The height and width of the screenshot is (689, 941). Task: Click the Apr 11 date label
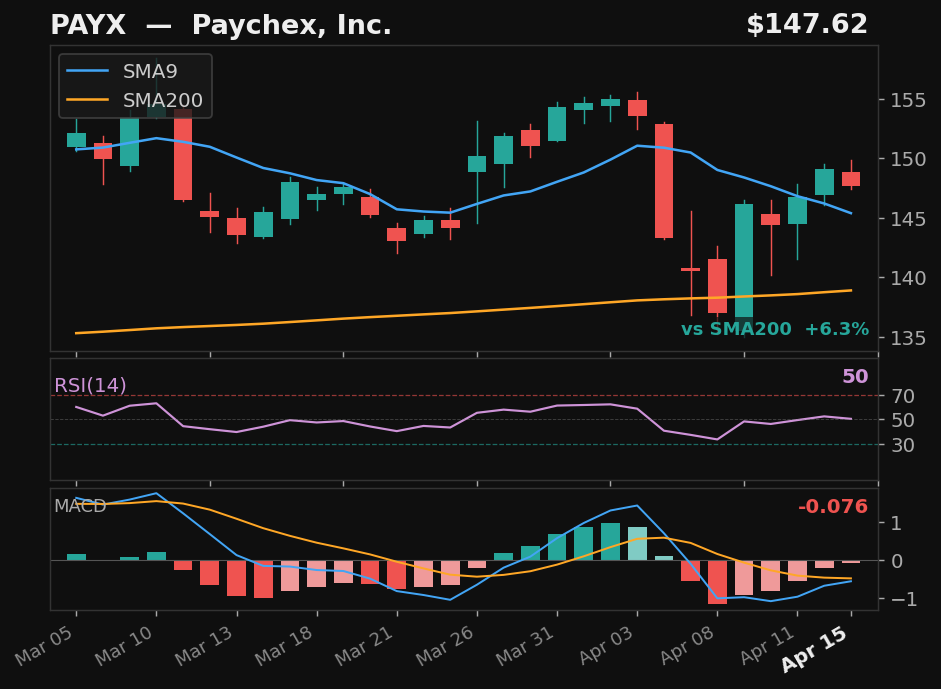pyautogui.click(x=766, y=646)
